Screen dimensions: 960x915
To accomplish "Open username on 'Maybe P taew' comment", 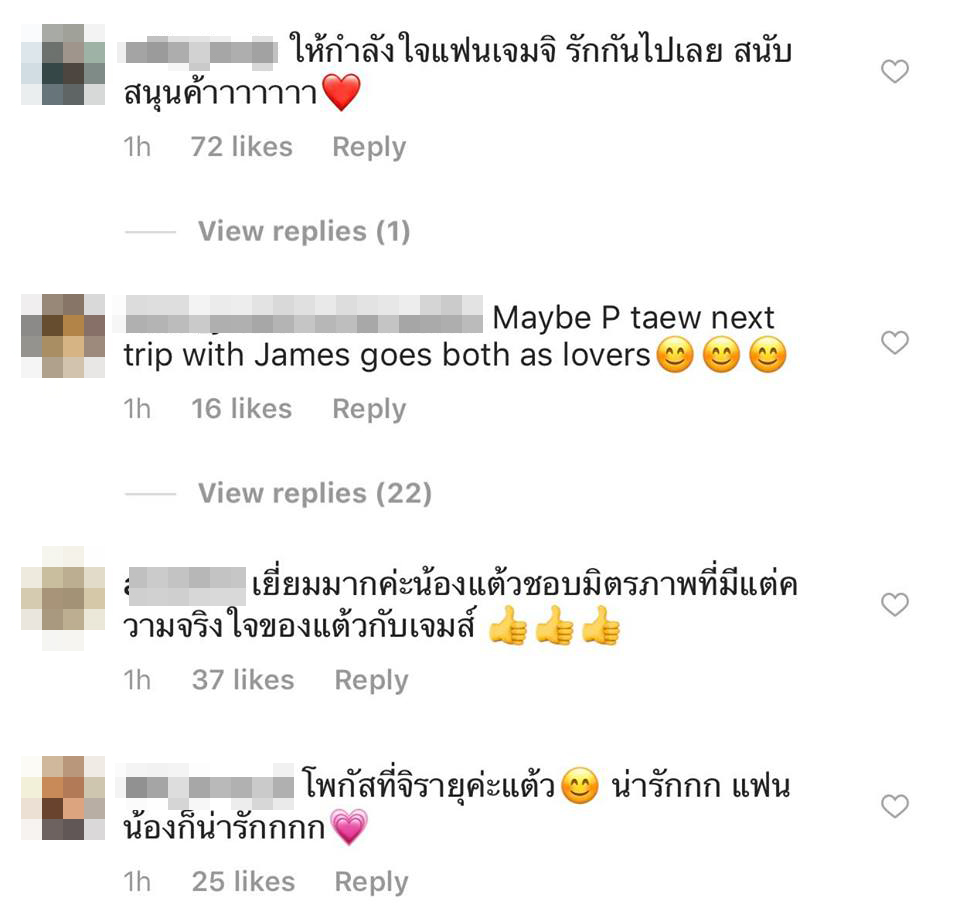I will pyautogui.click(x=304, y=315).
